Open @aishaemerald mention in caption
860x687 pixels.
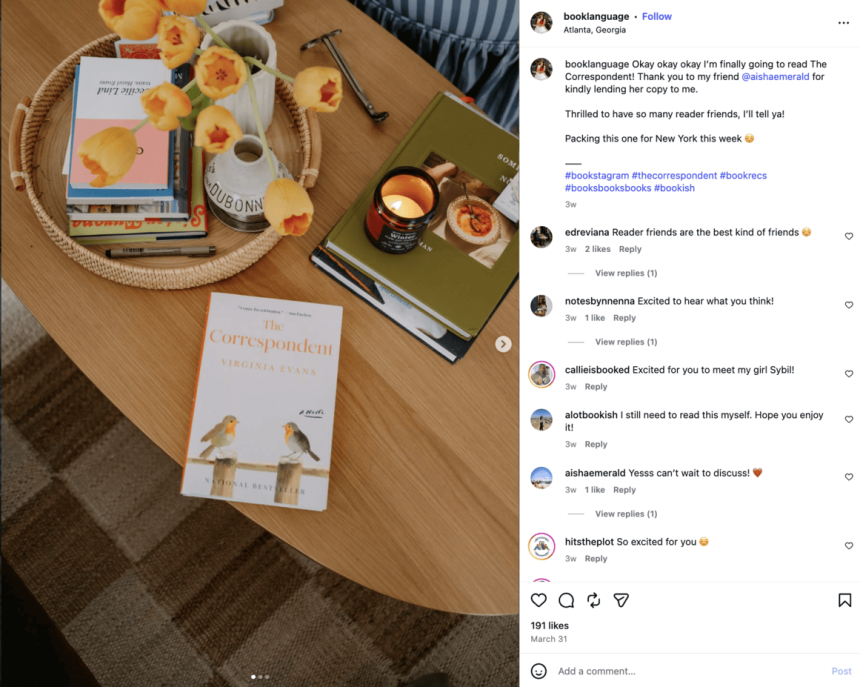775,77
